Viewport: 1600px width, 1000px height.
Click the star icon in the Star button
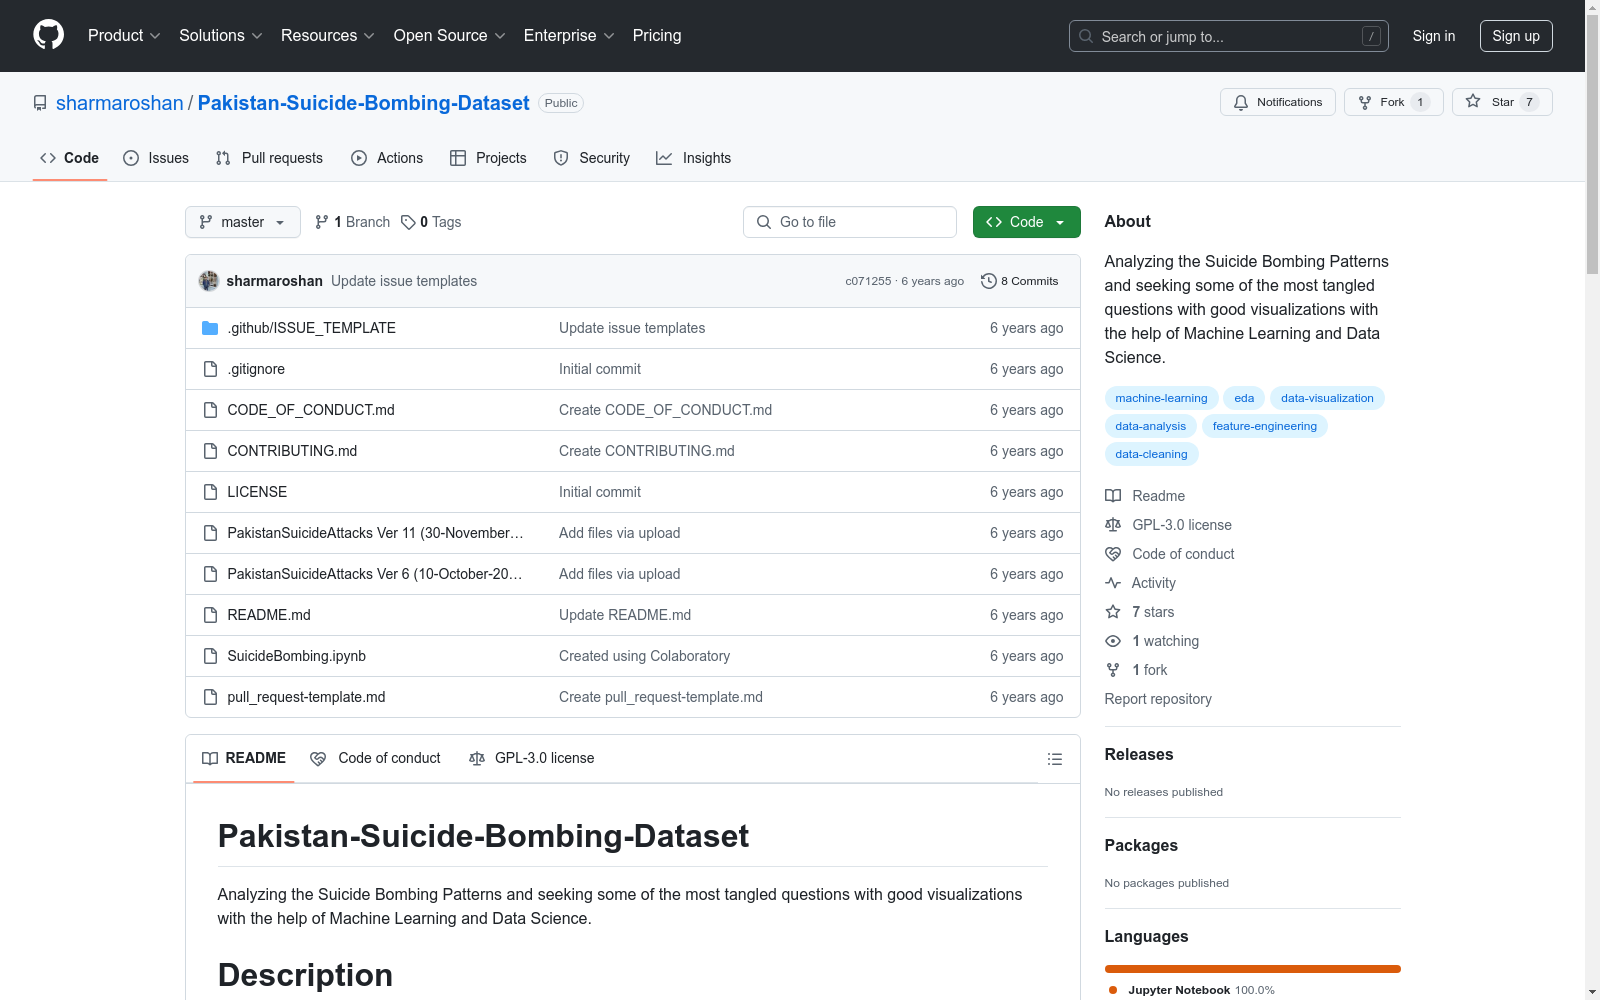point(1473,101)
